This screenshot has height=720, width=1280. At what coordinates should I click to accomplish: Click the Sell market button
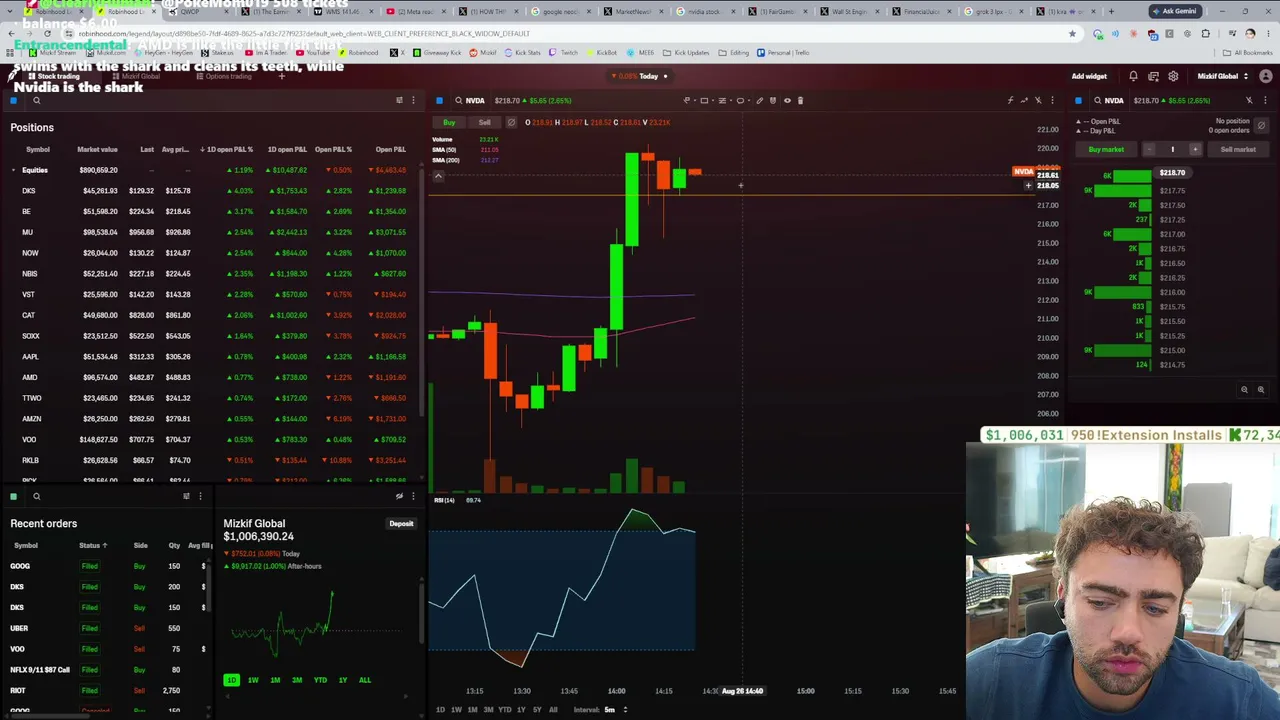[1238, 149]
